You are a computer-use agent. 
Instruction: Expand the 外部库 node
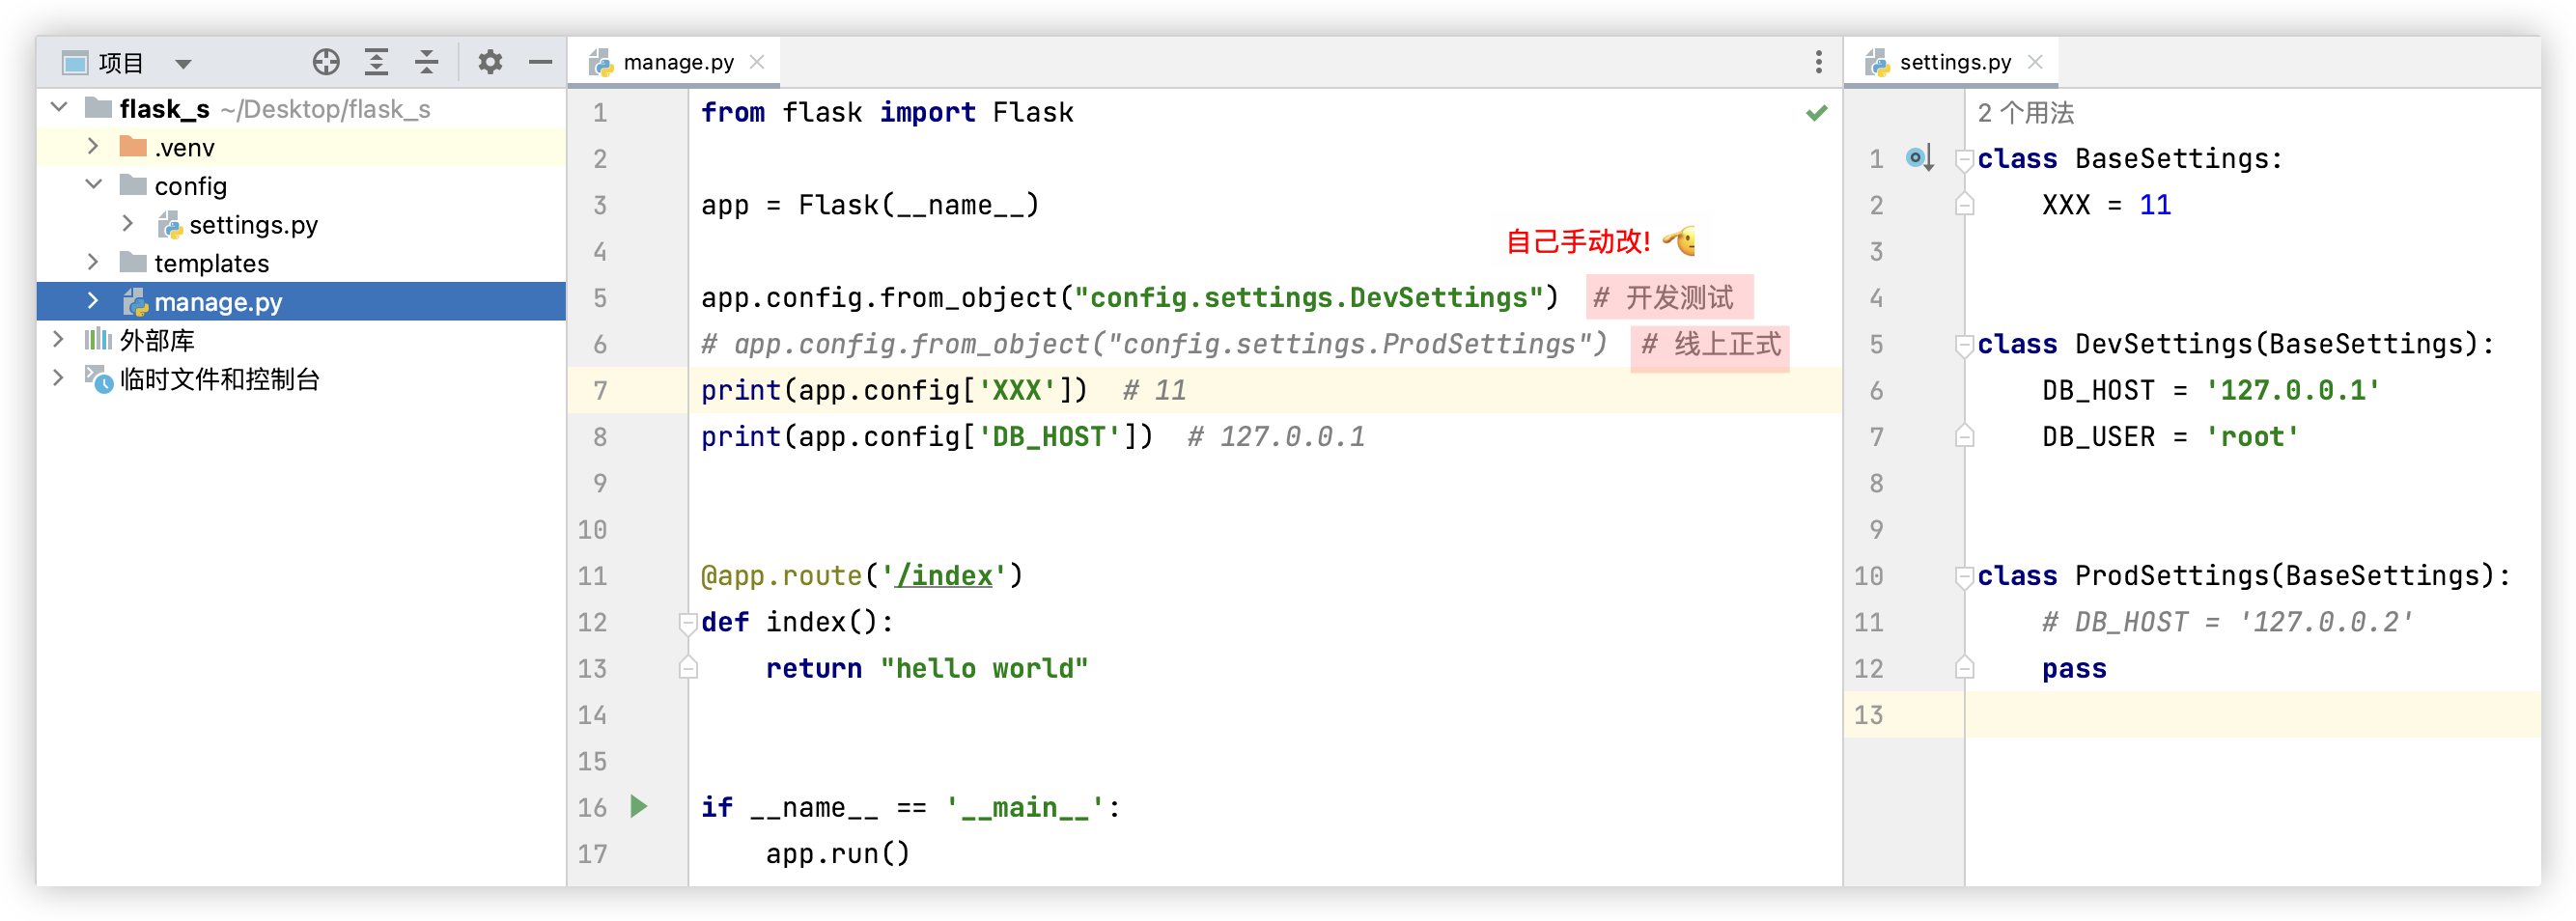58,340
